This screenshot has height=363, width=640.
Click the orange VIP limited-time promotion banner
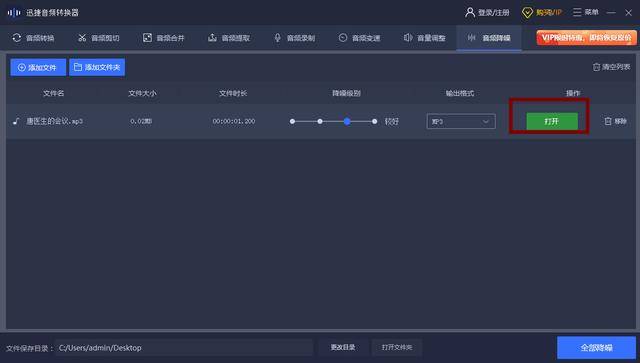587,38
